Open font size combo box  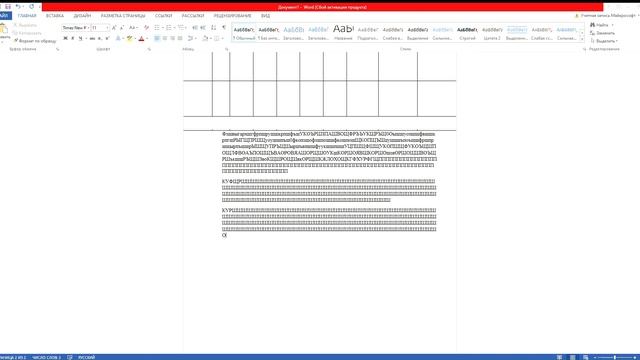(100, 28)
